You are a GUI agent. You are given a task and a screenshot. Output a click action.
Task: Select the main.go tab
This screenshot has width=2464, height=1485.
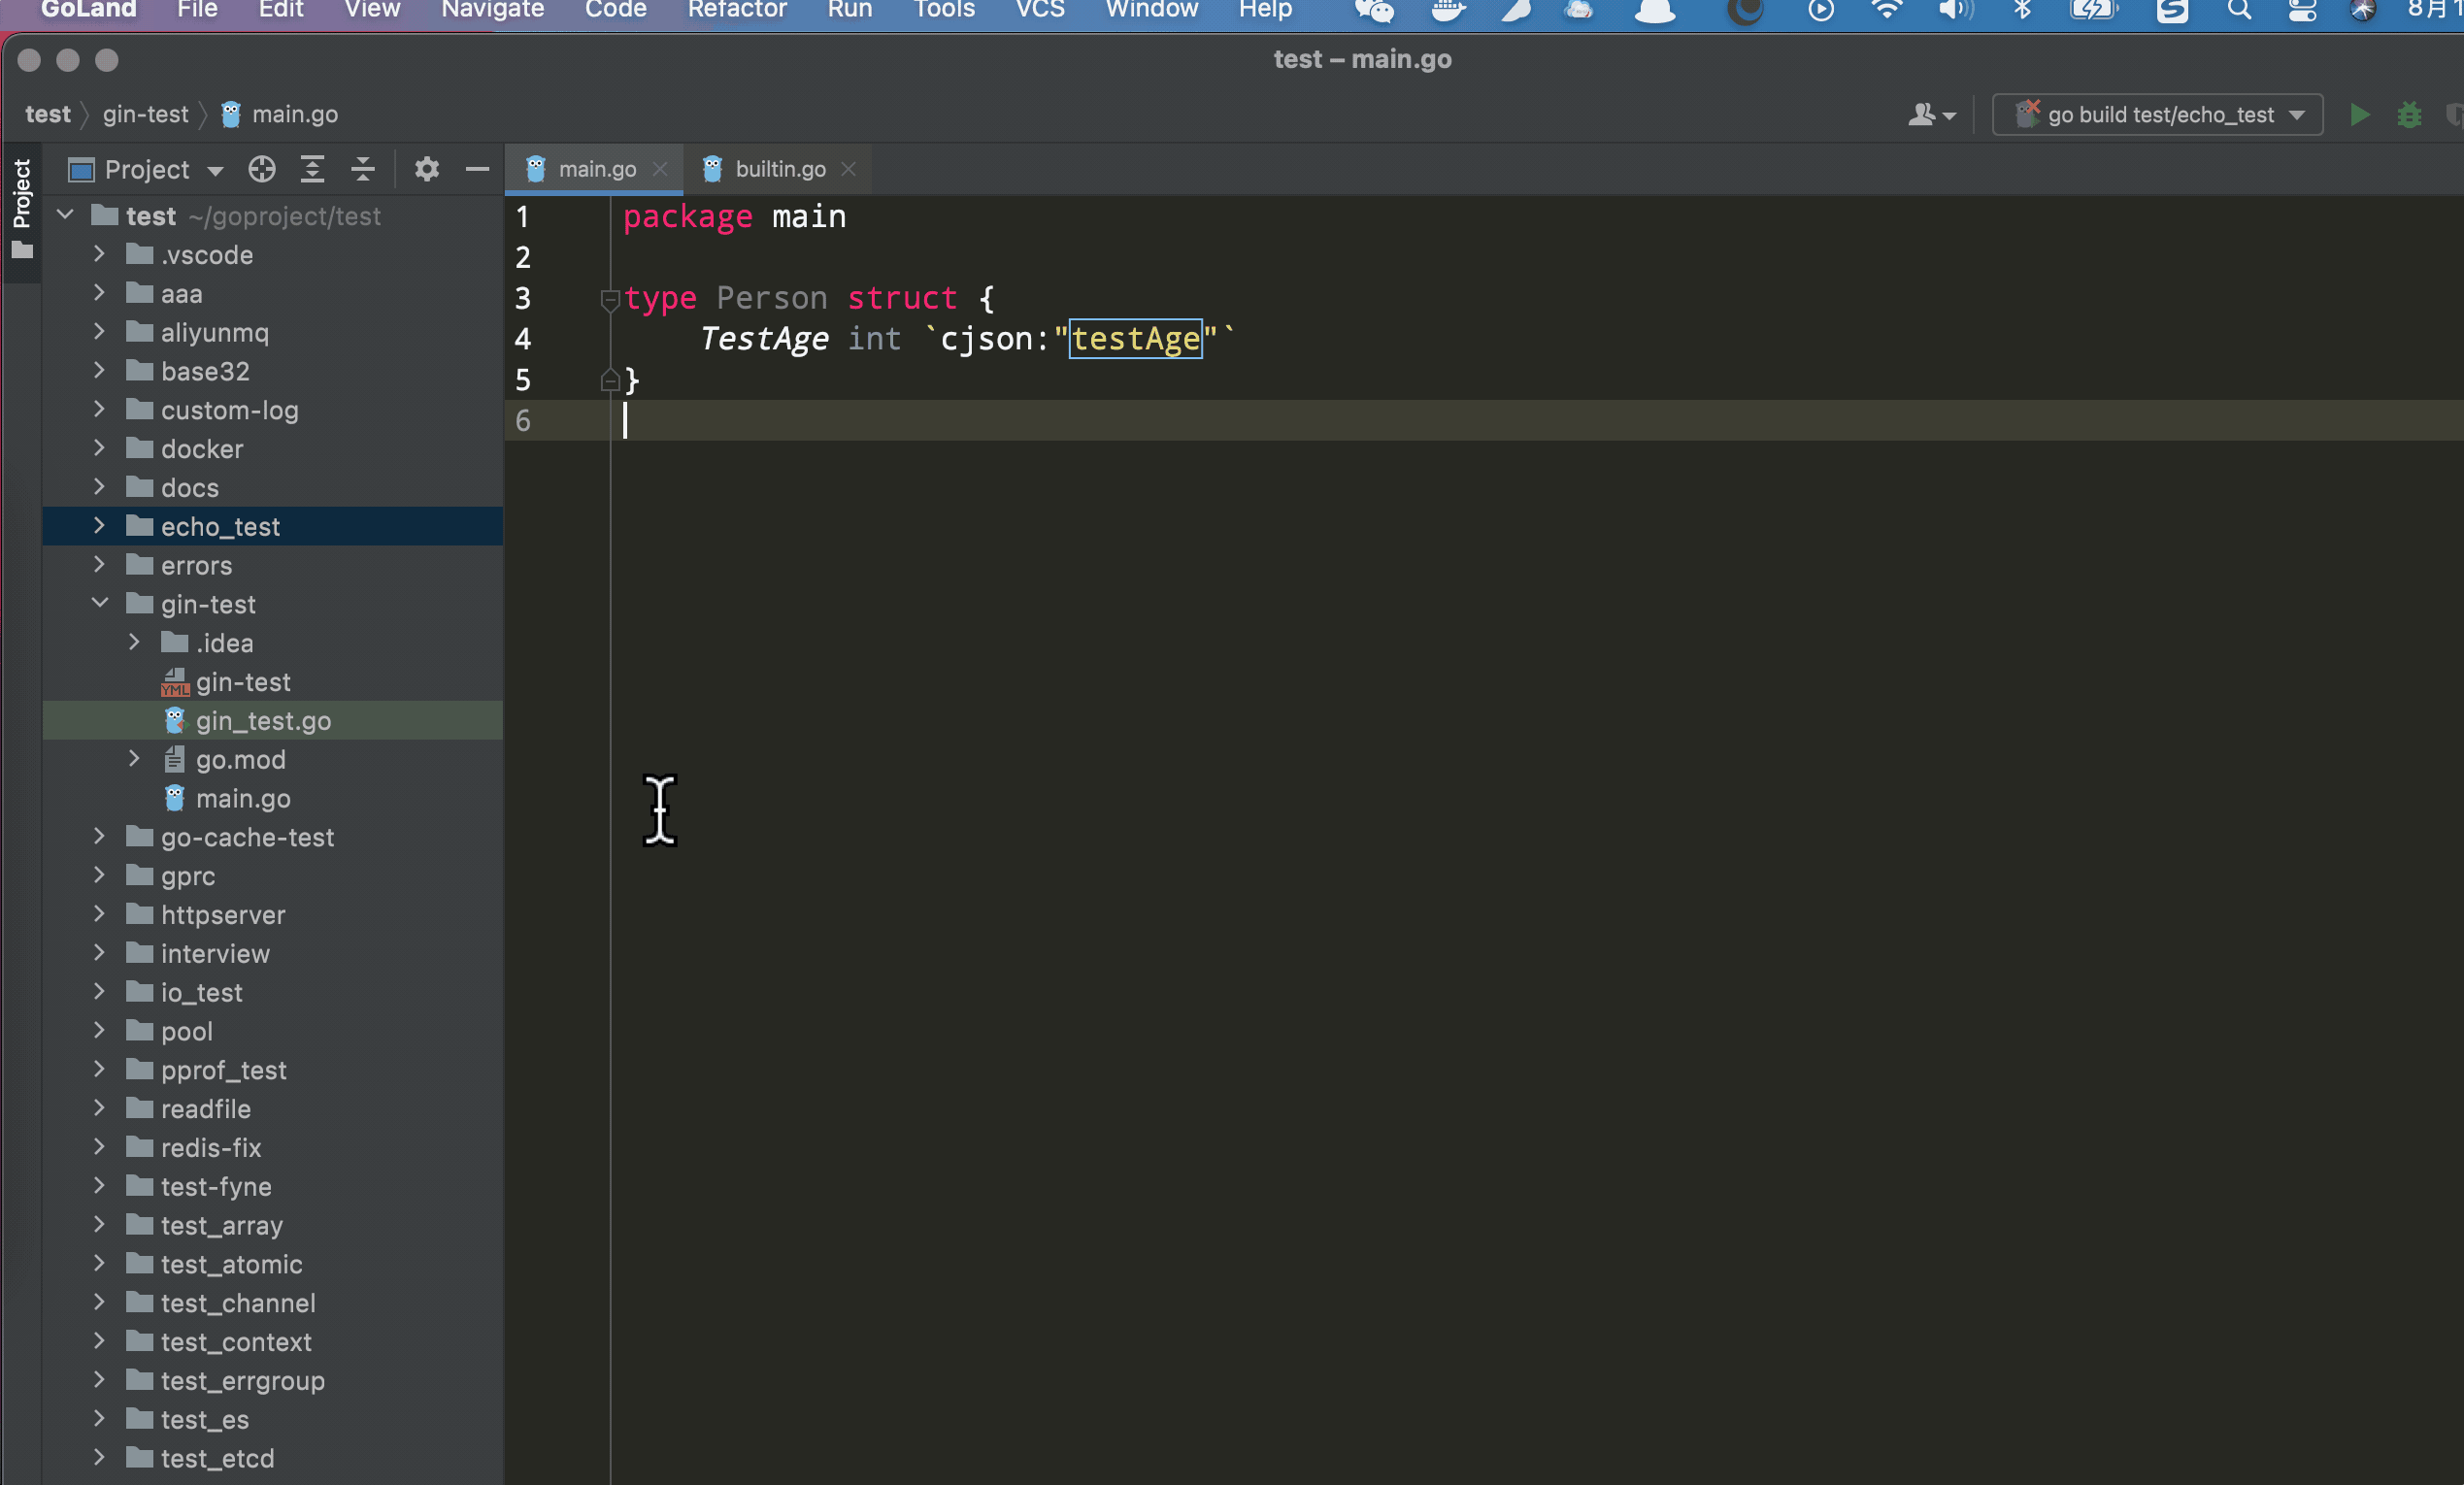click(597, 167)
